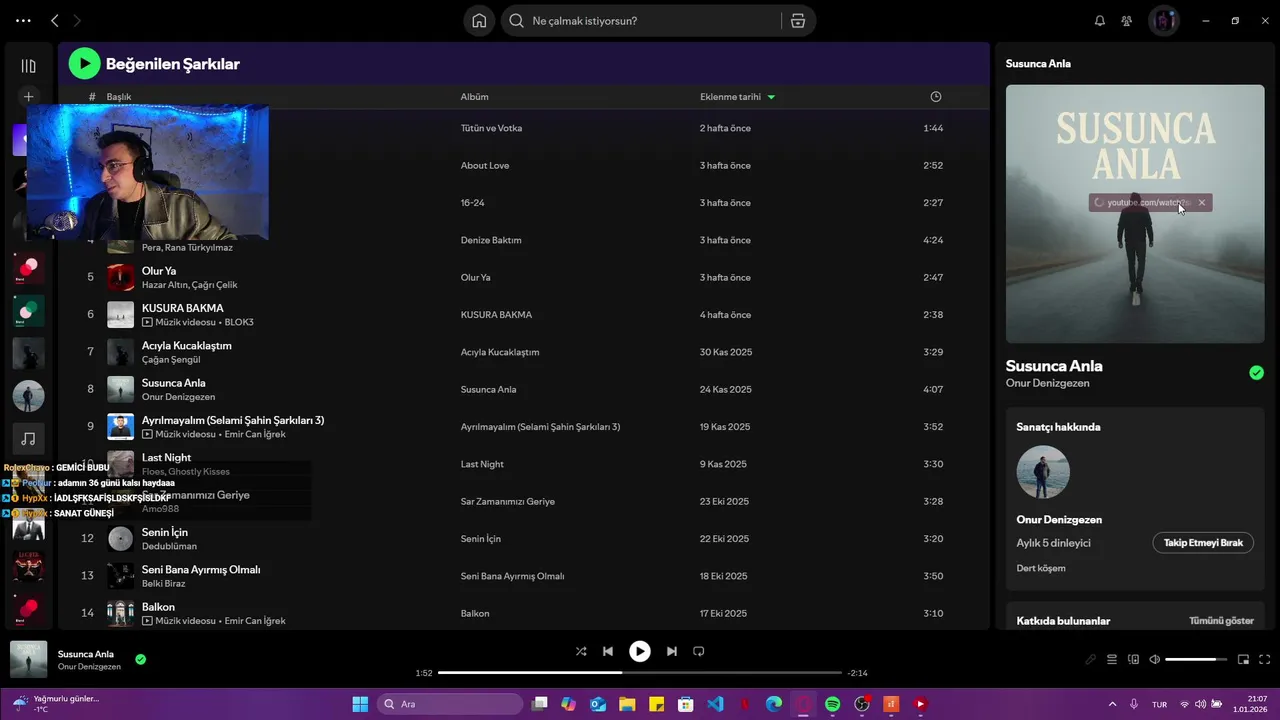Toggle shuffle playback
Viewport: 1280px width, 720px height.
click(x=581, y=651)
